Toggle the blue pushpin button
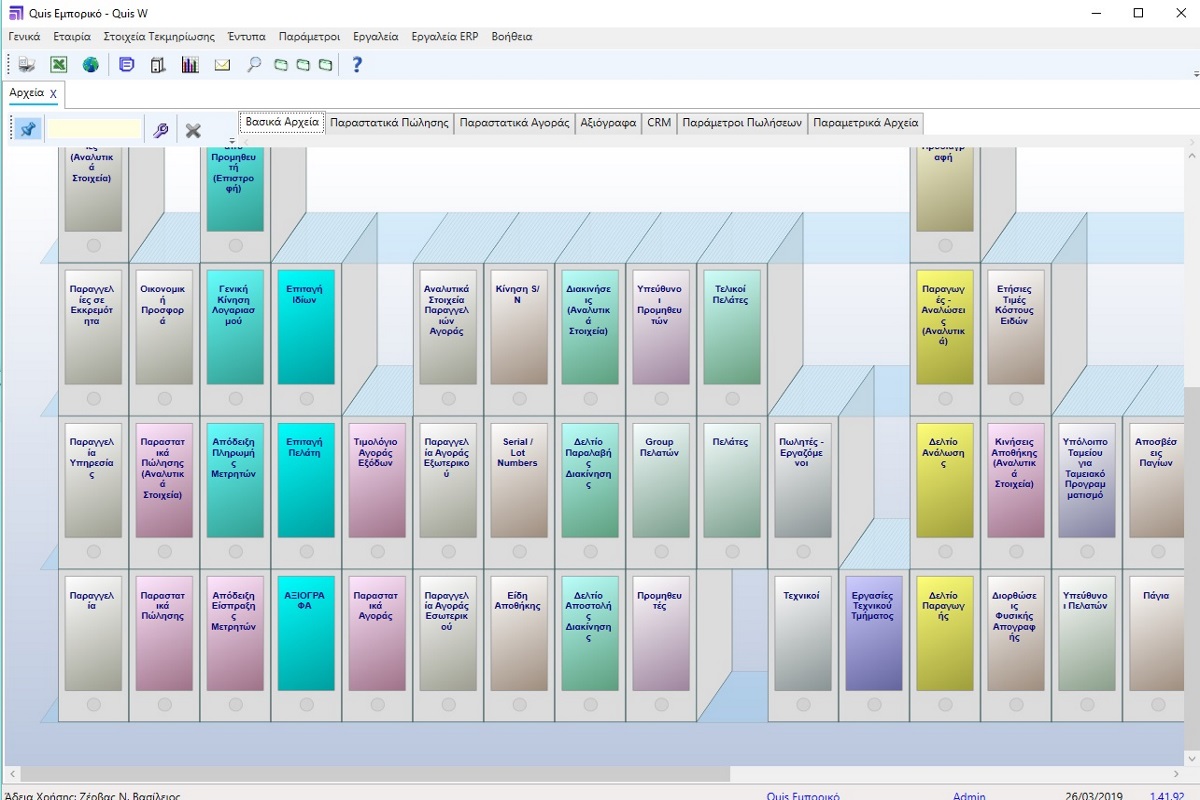Screen dimensions: 1200x800 (28, 130)
